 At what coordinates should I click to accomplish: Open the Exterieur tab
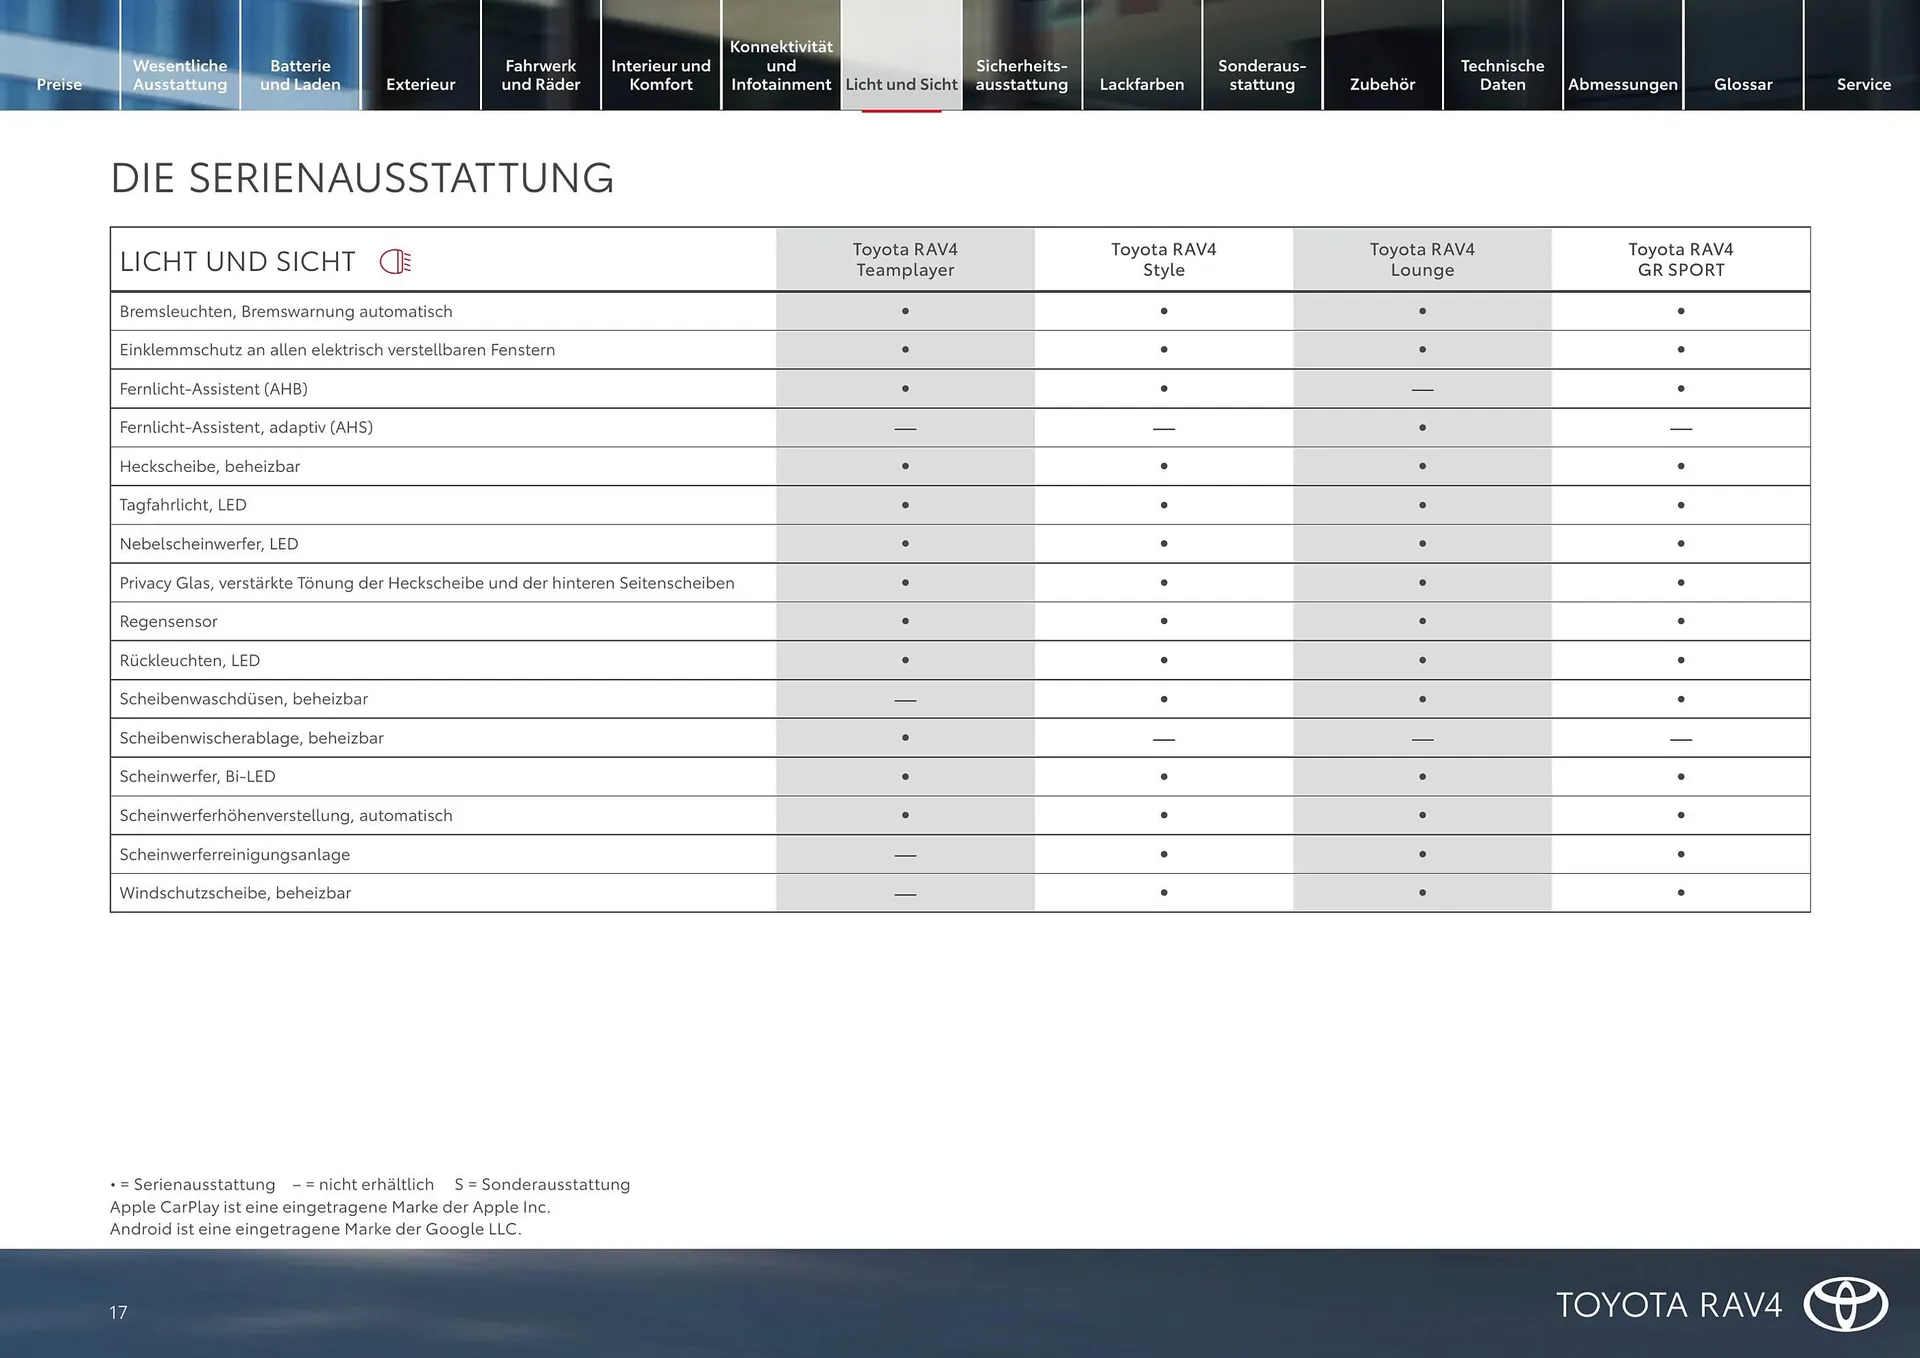coord(420,84)
